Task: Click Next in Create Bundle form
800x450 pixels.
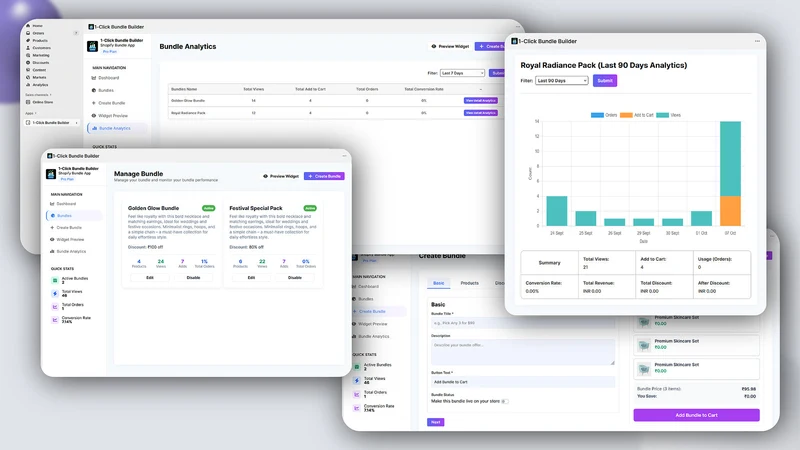Action: pyautogui.click(x=436, y=422)
